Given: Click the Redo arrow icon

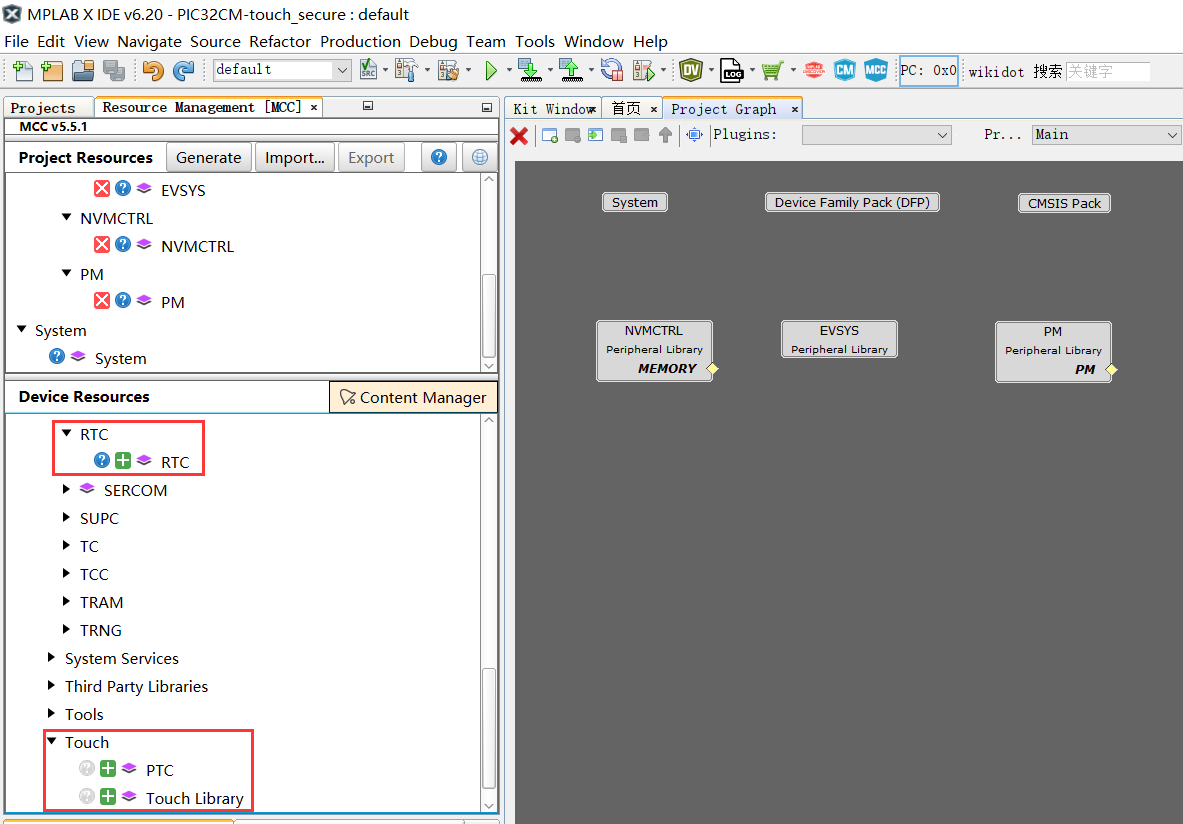Looking at the screenshot, I should click(x=183, y=71).
